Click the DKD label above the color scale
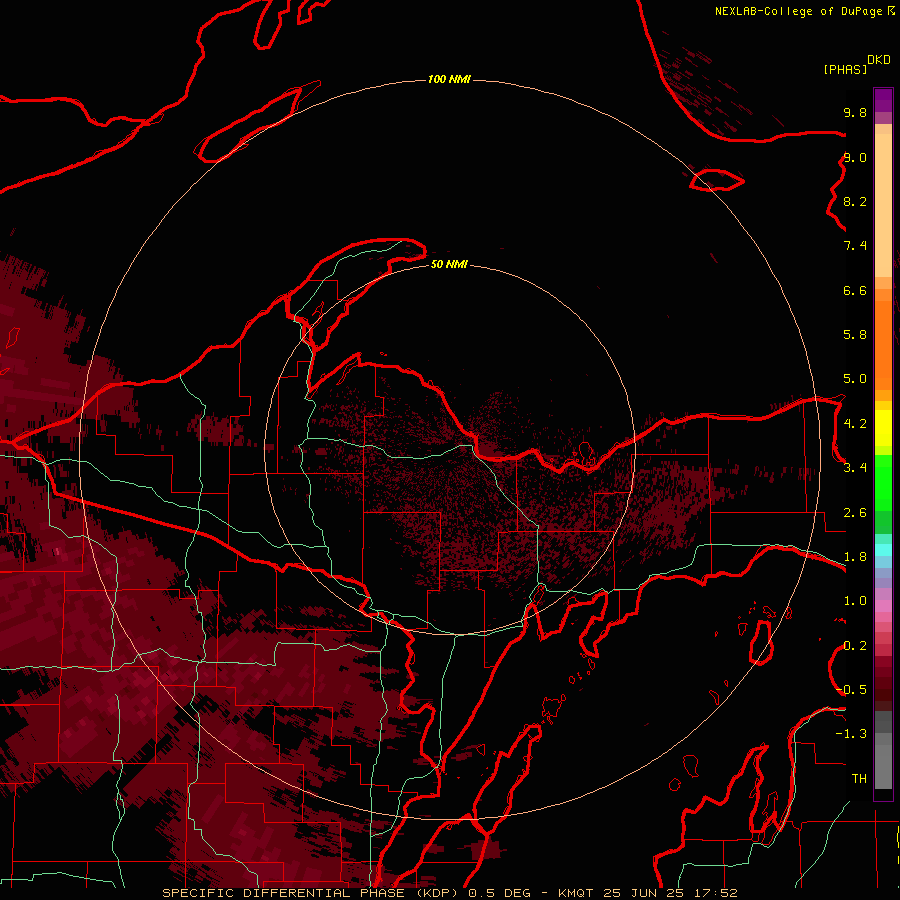Image resolution: width=900 pixels, height=900 pixels. coord(879,60)
